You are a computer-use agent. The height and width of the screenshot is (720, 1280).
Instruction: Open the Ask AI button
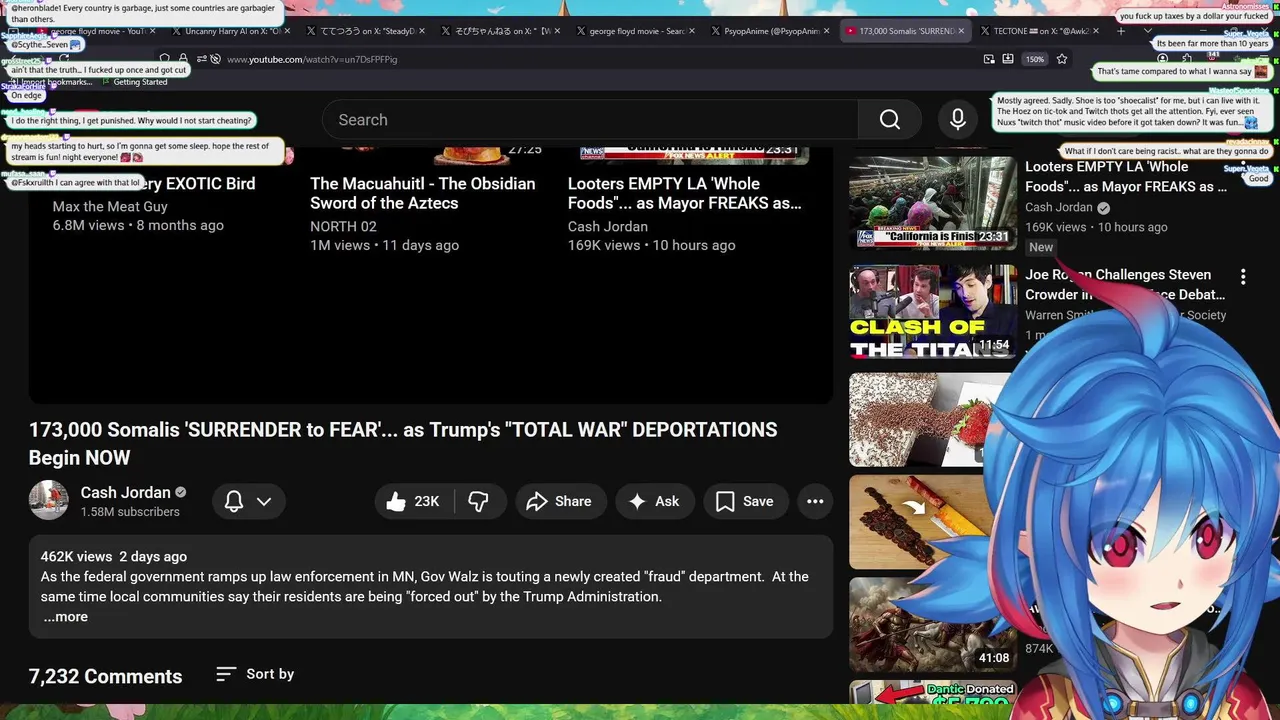click(654, 501)
